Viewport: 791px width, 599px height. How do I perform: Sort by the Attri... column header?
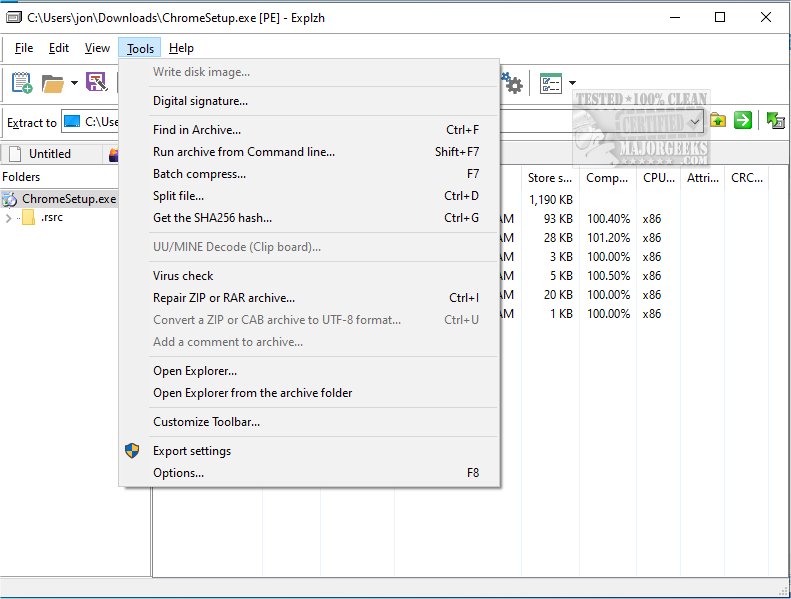tap(702, 178)
